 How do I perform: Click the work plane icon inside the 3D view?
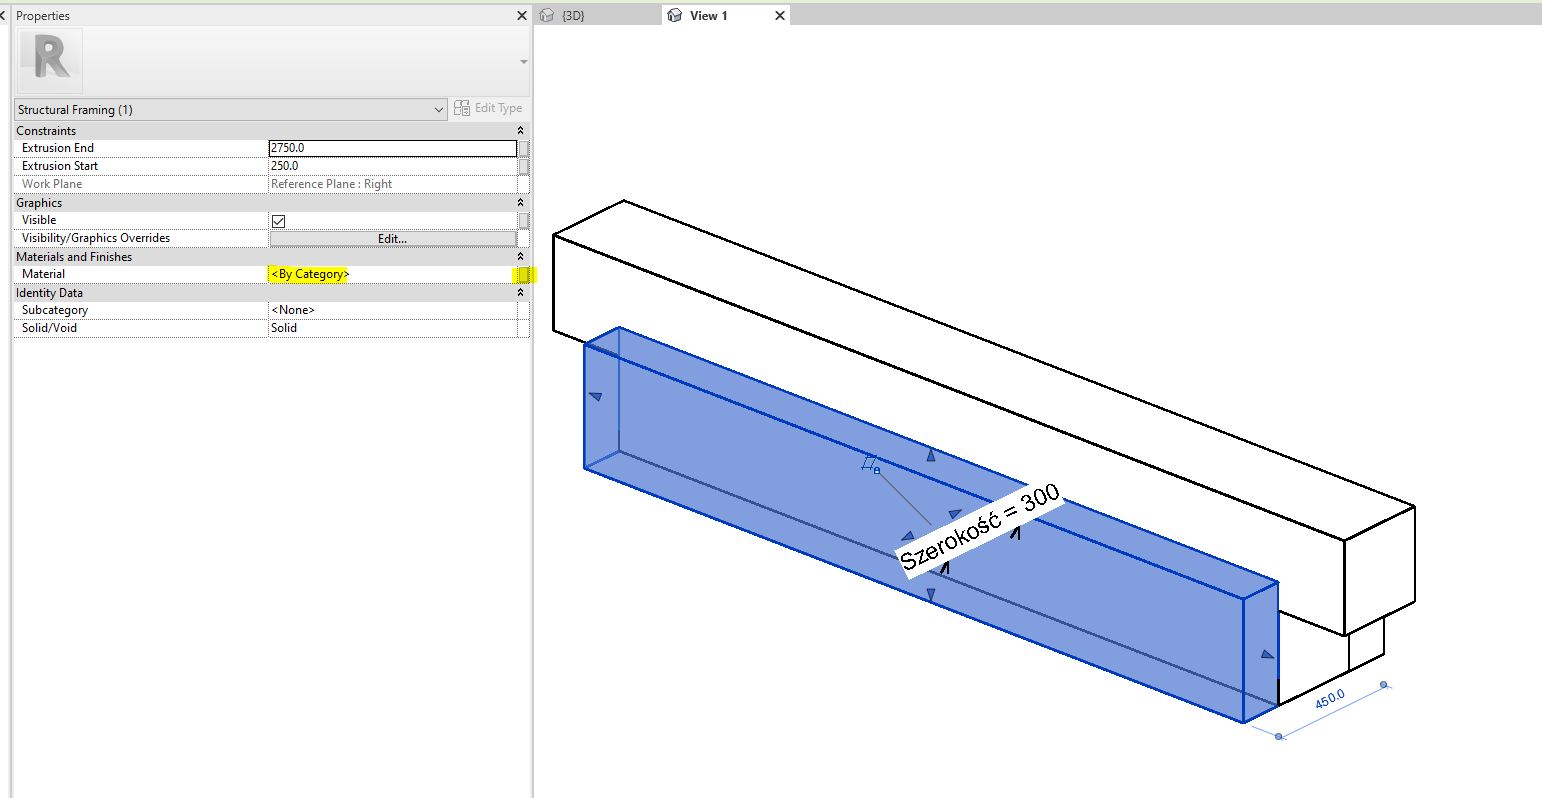tap(870, 463)
